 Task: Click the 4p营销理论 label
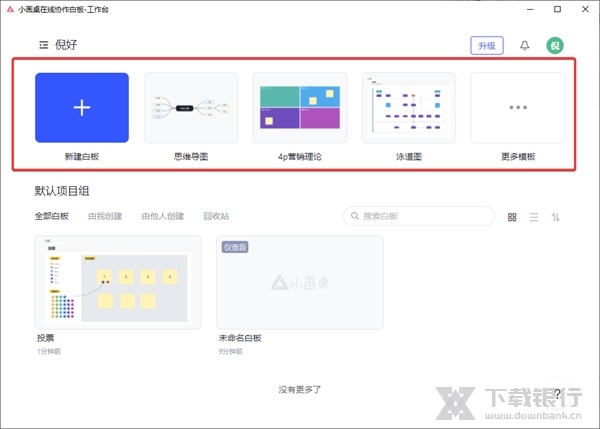coord(300,157)
